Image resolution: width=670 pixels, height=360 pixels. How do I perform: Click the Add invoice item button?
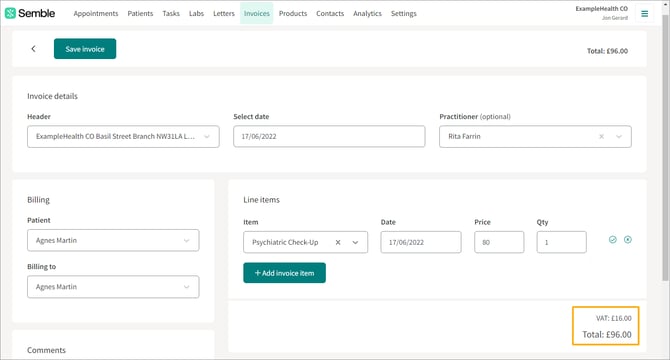coord(285,273)
